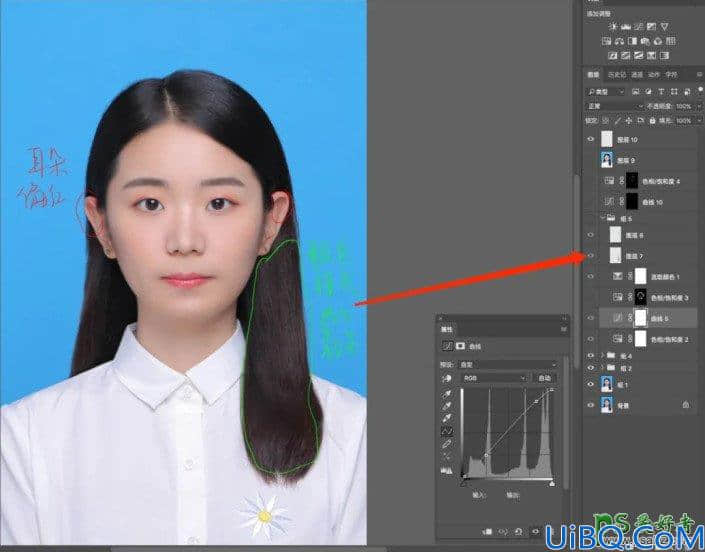The image size is (705, 552).
Task: Add a Curves adjustment from Adjustments panel
Action: click(638, 27)
